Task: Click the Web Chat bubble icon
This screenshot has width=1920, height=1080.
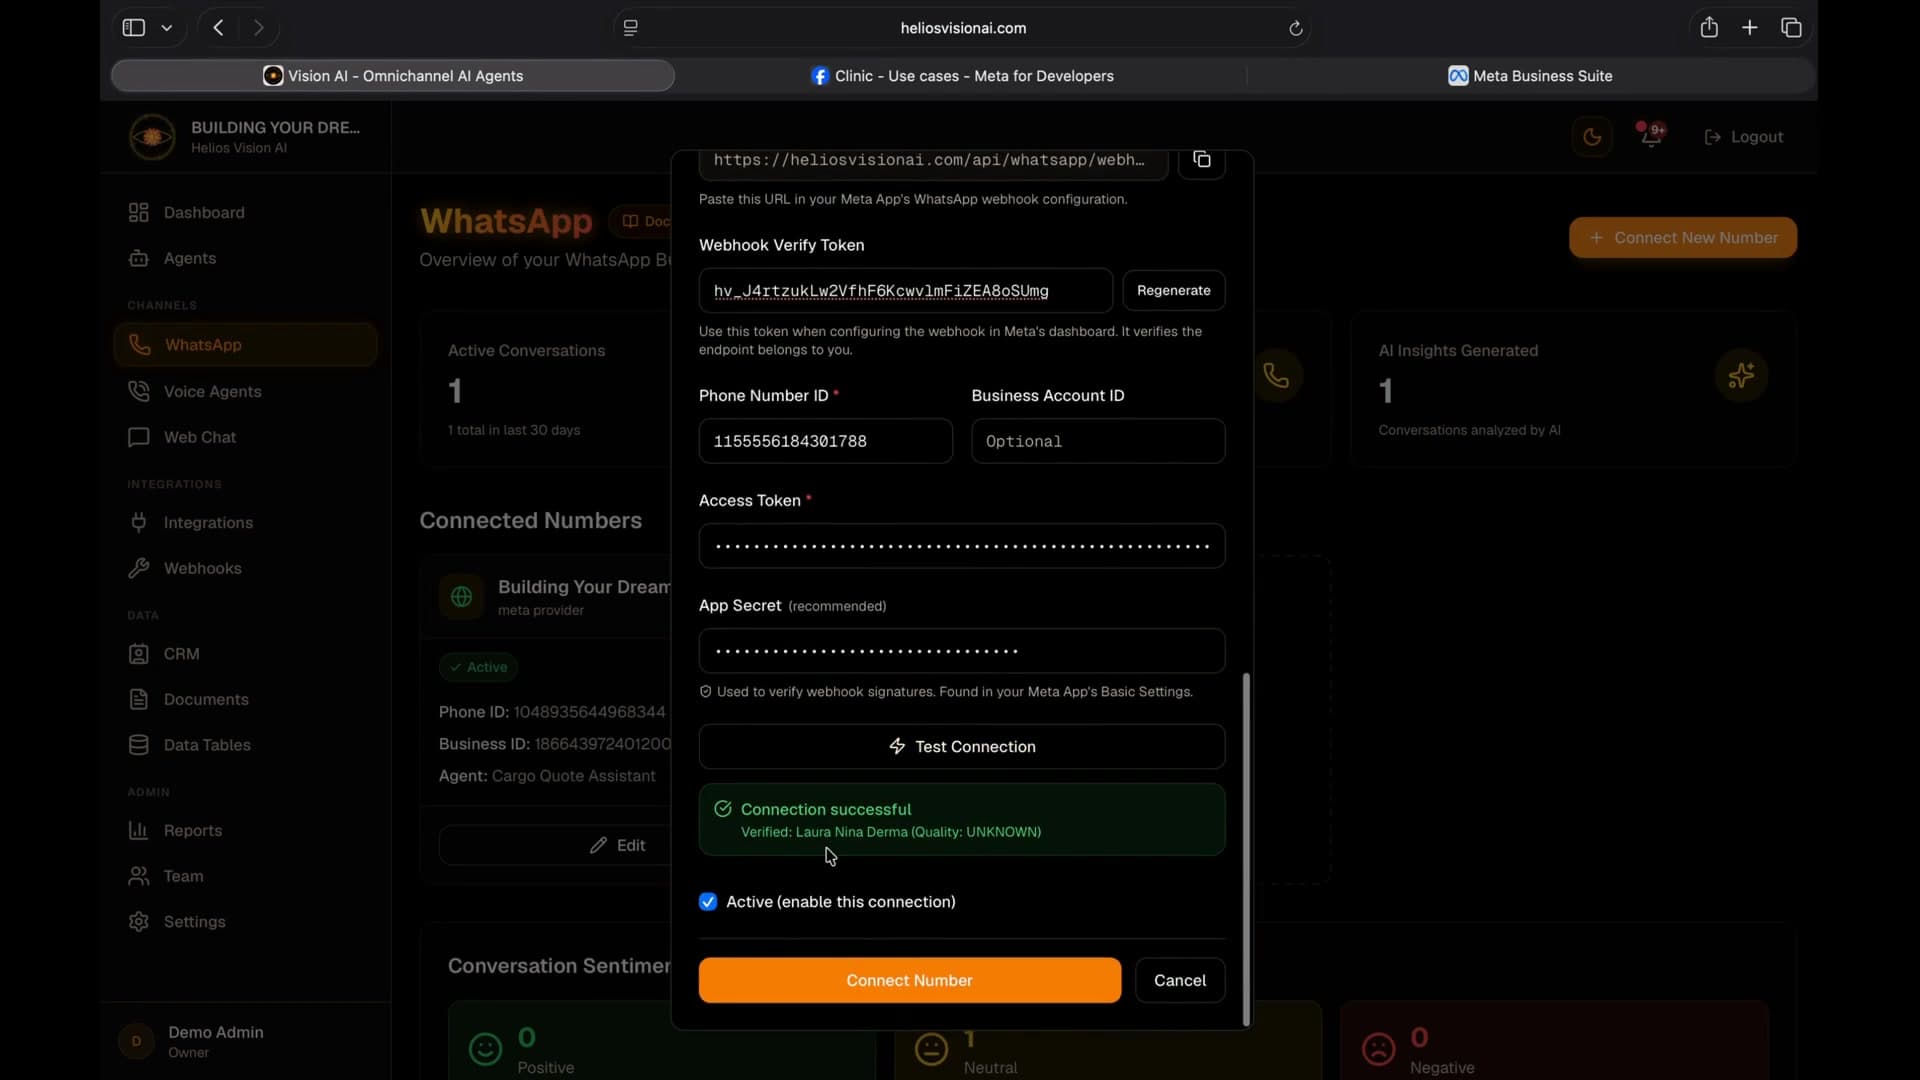Action: point(139,437)
